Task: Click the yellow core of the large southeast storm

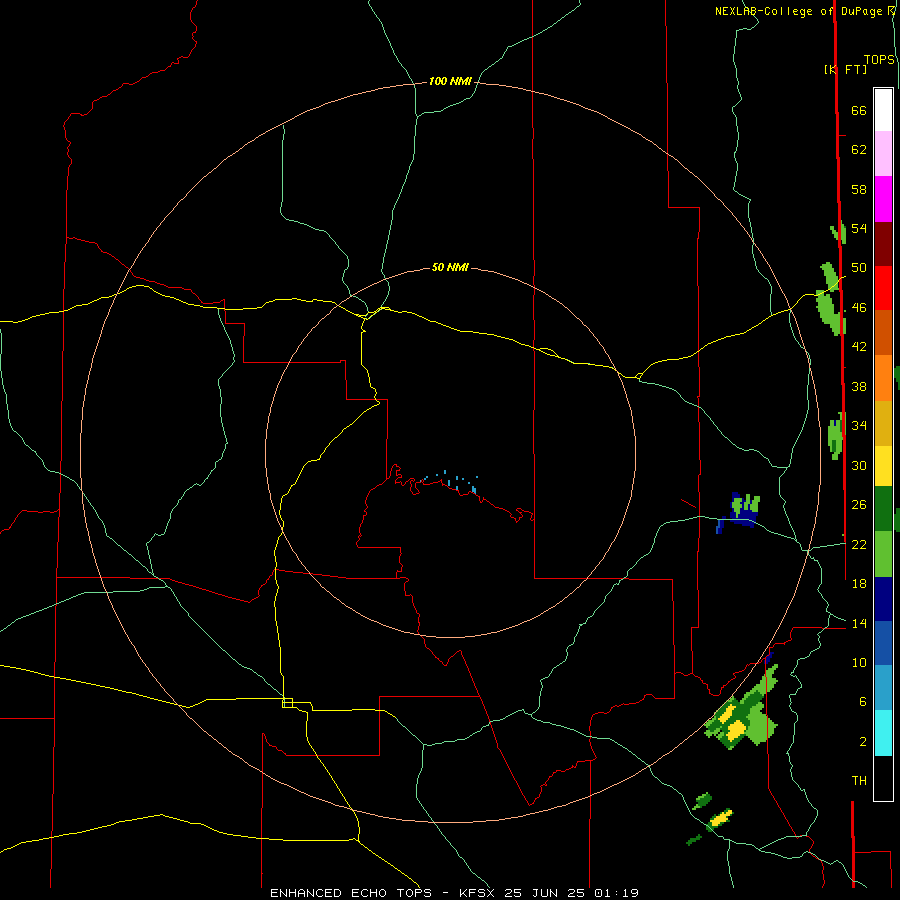Action: (736, 730)
